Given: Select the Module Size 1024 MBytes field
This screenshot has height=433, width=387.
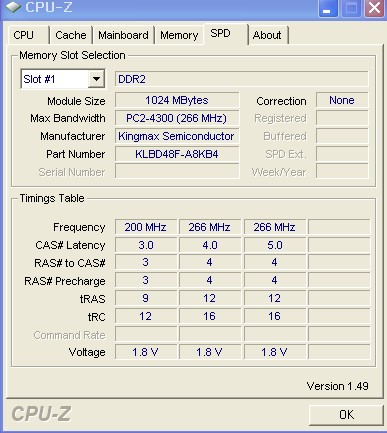Looking at the screenshot, I should coord(177,100).
